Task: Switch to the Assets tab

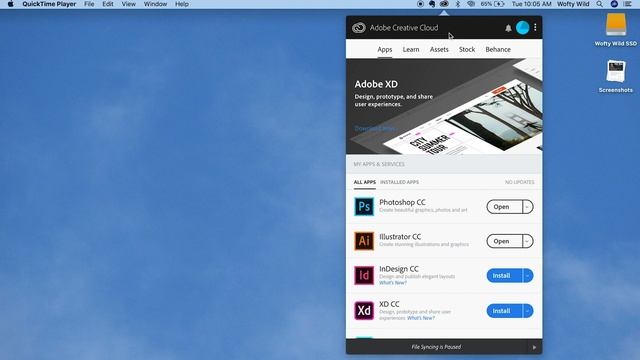Action: [x=439, y=49]
